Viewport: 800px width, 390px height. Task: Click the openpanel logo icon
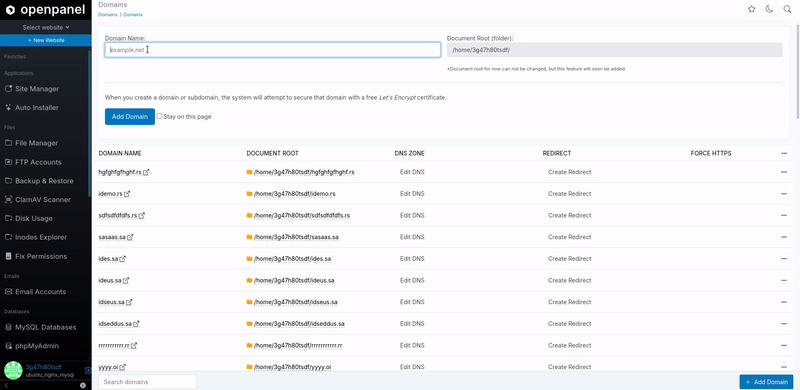click(10, 10)
